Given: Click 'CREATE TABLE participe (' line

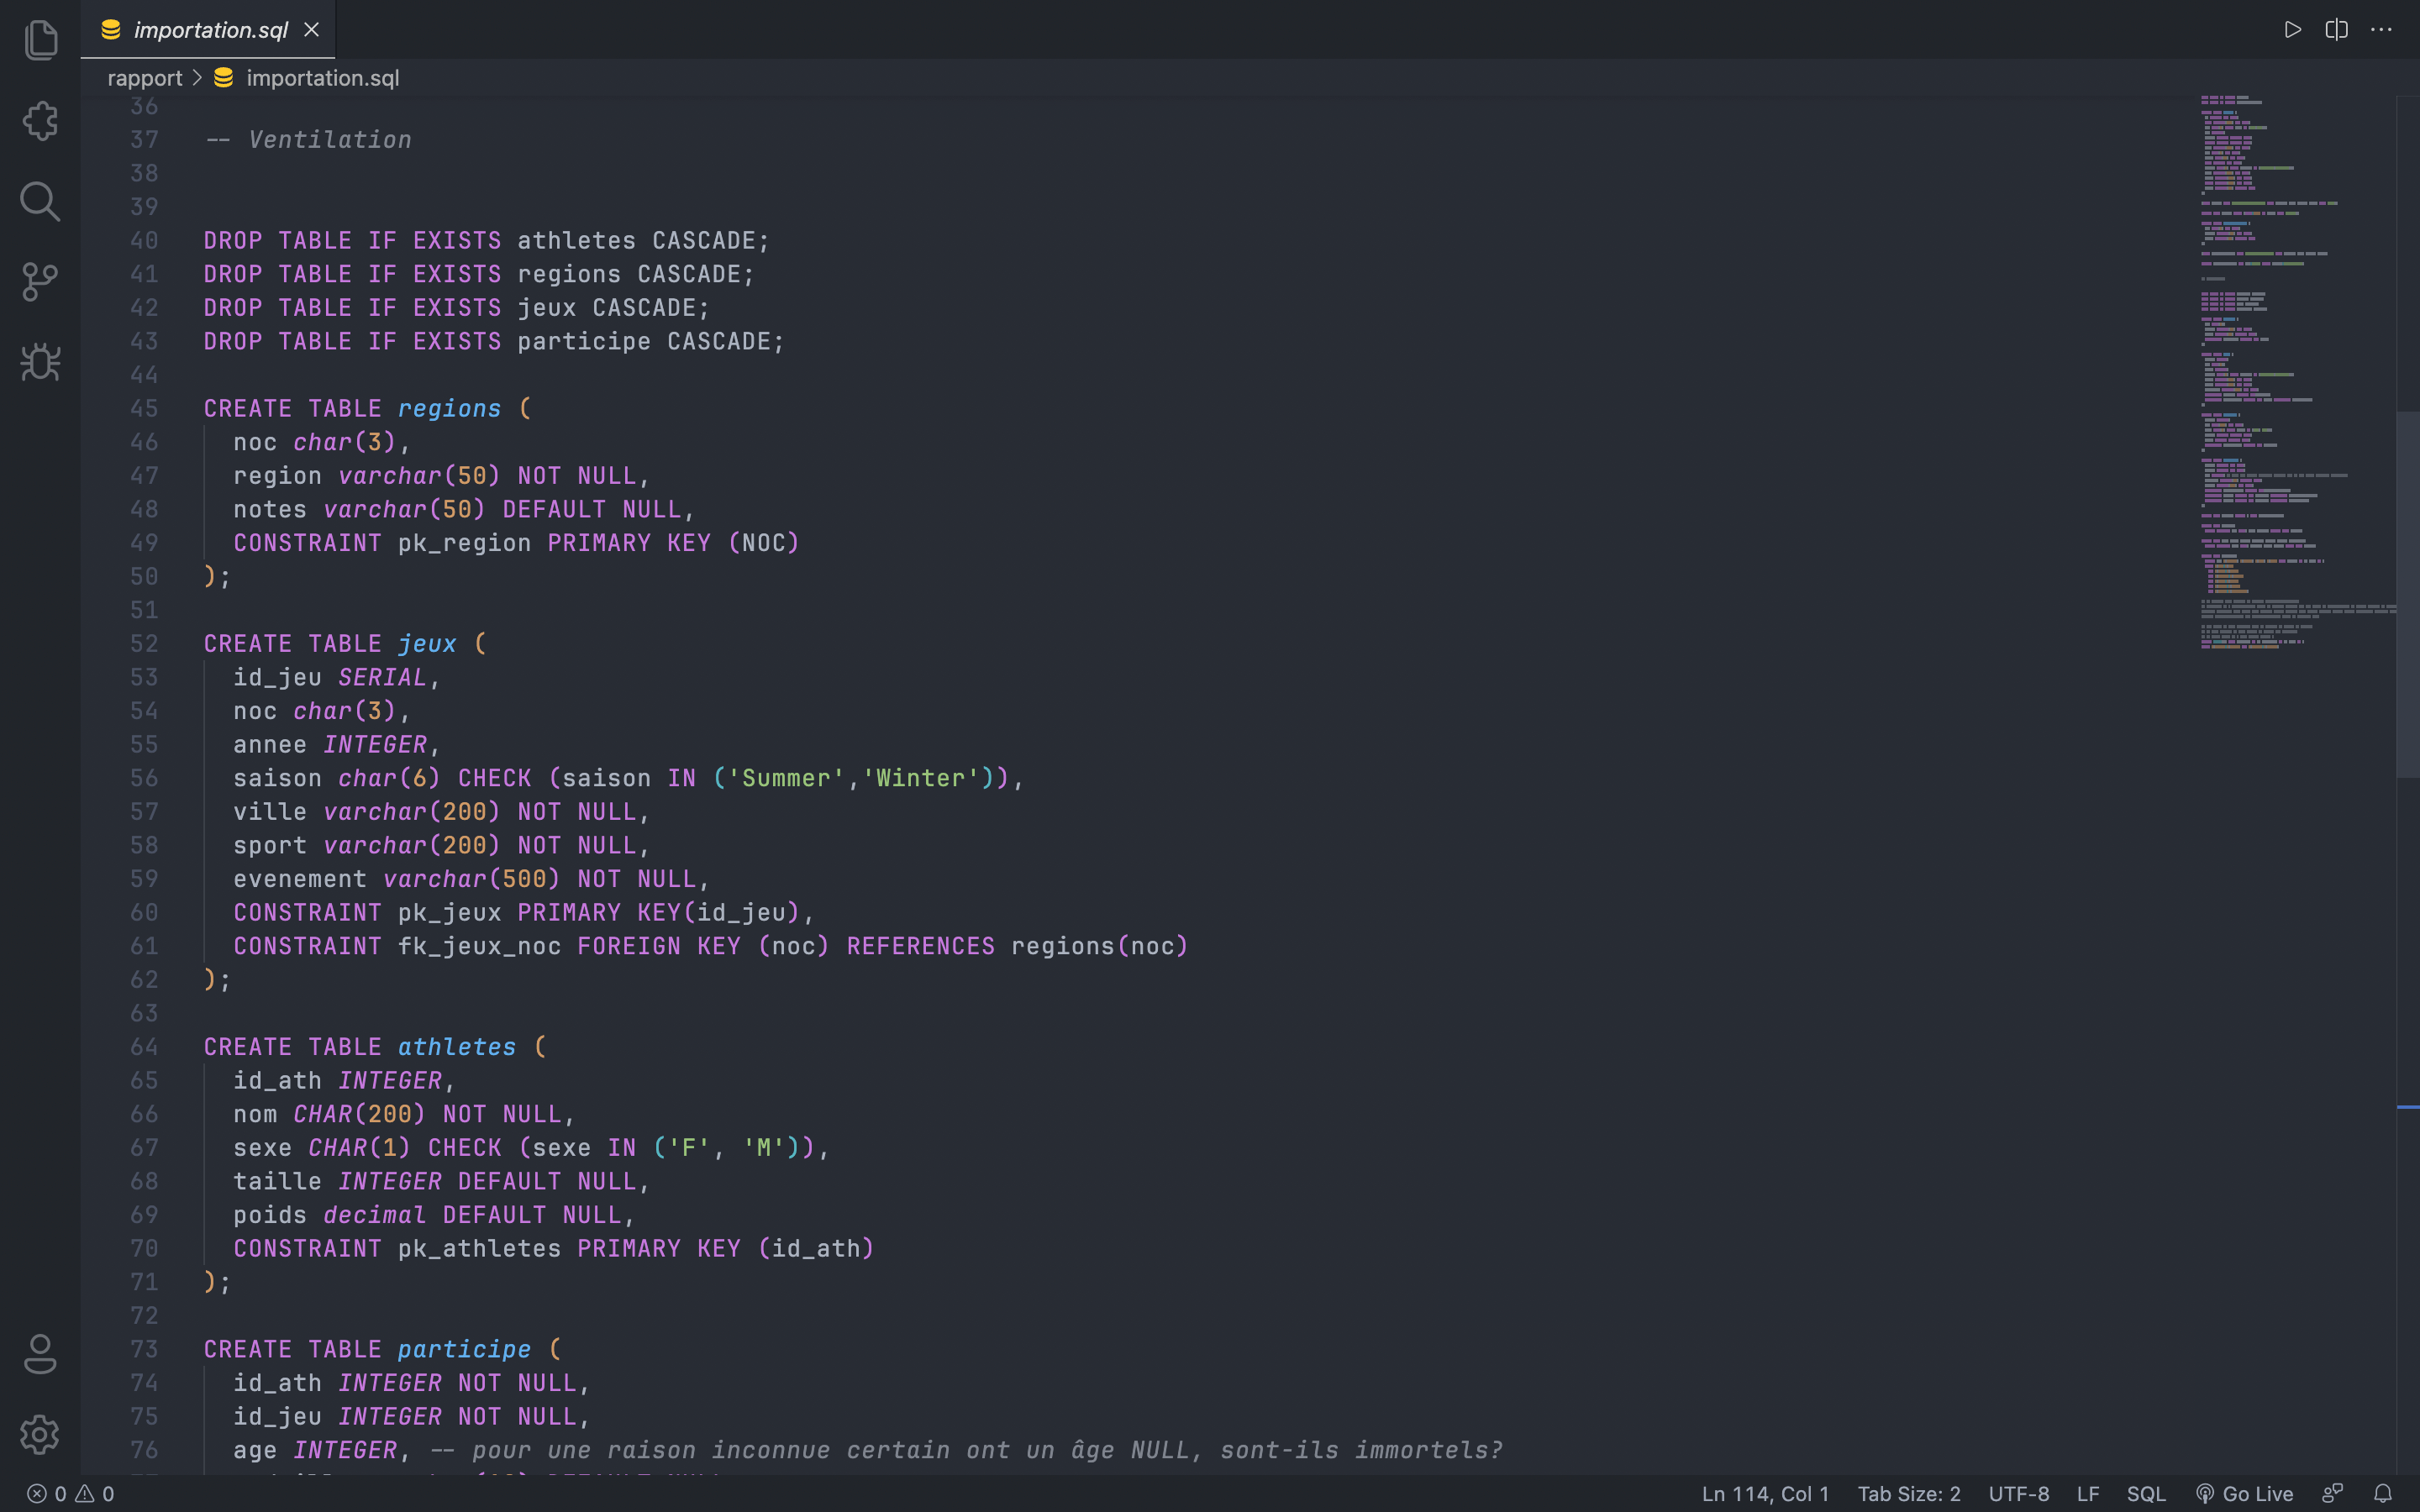Looking at the screenshot, I should pos(383,1350).
